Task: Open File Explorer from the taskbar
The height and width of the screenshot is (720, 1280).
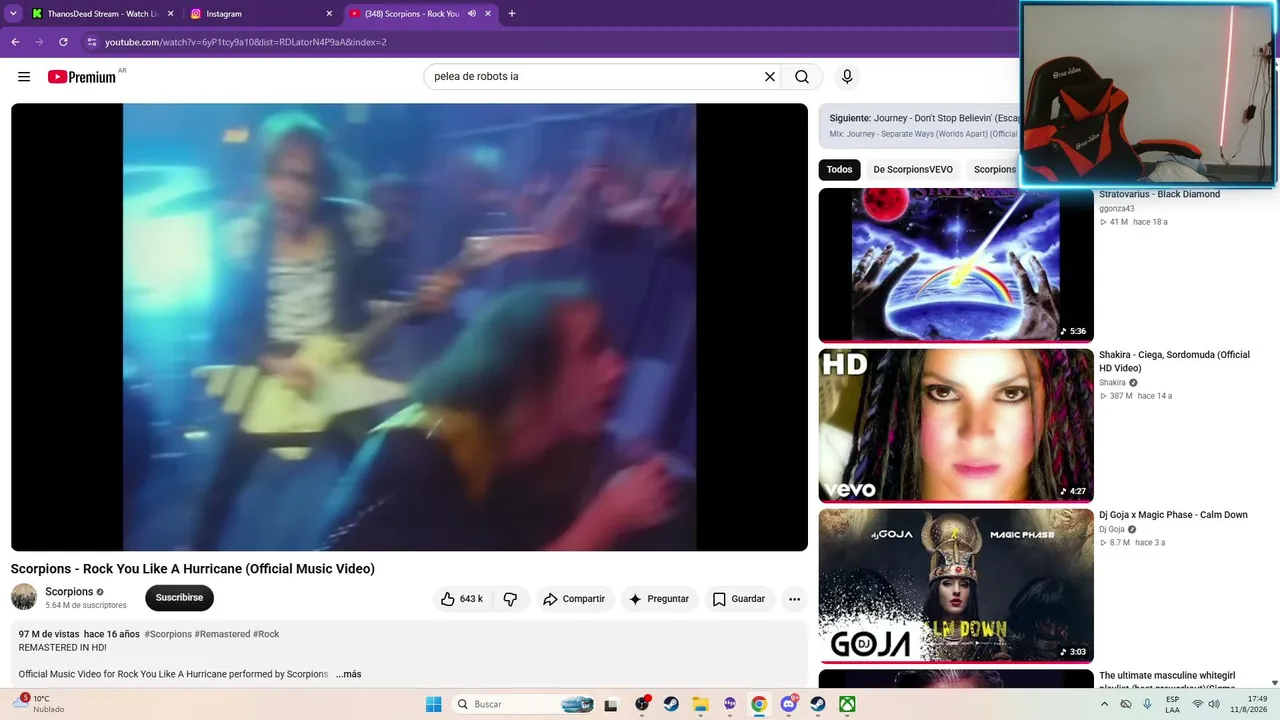Action: (700, 704)
